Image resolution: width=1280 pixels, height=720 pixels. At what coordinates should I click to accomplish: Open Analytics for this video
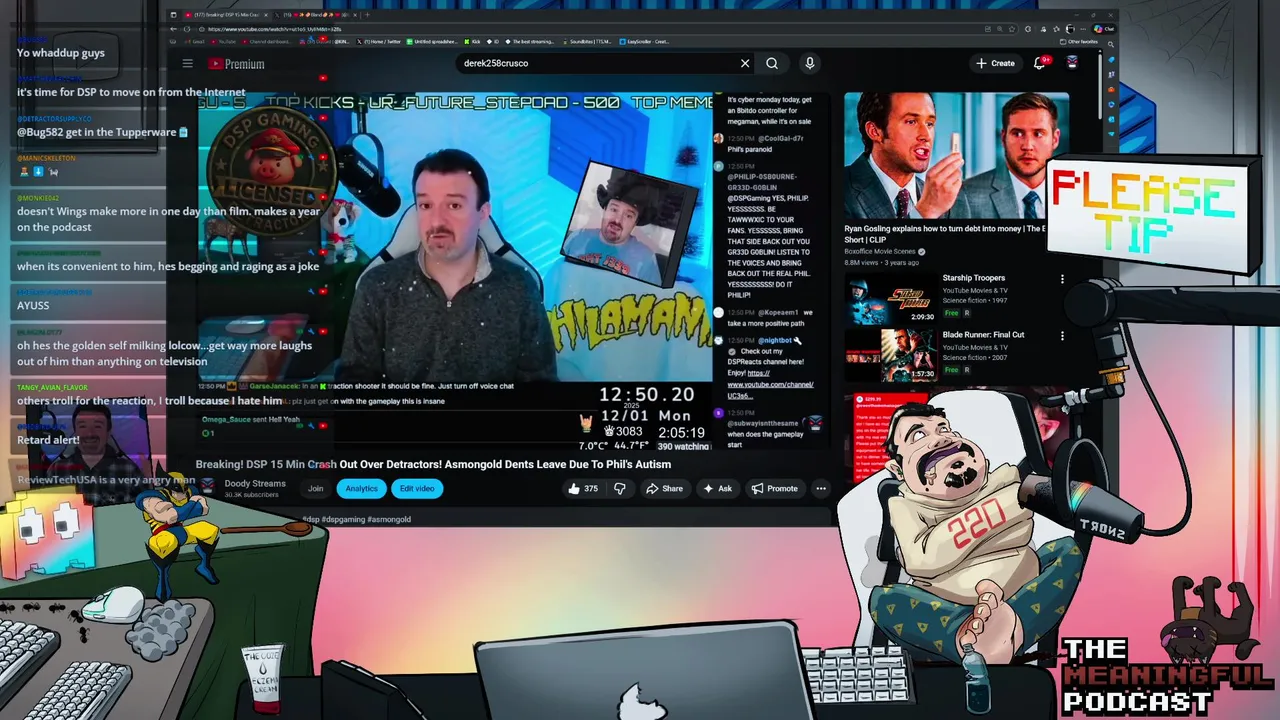pos(362,488)
